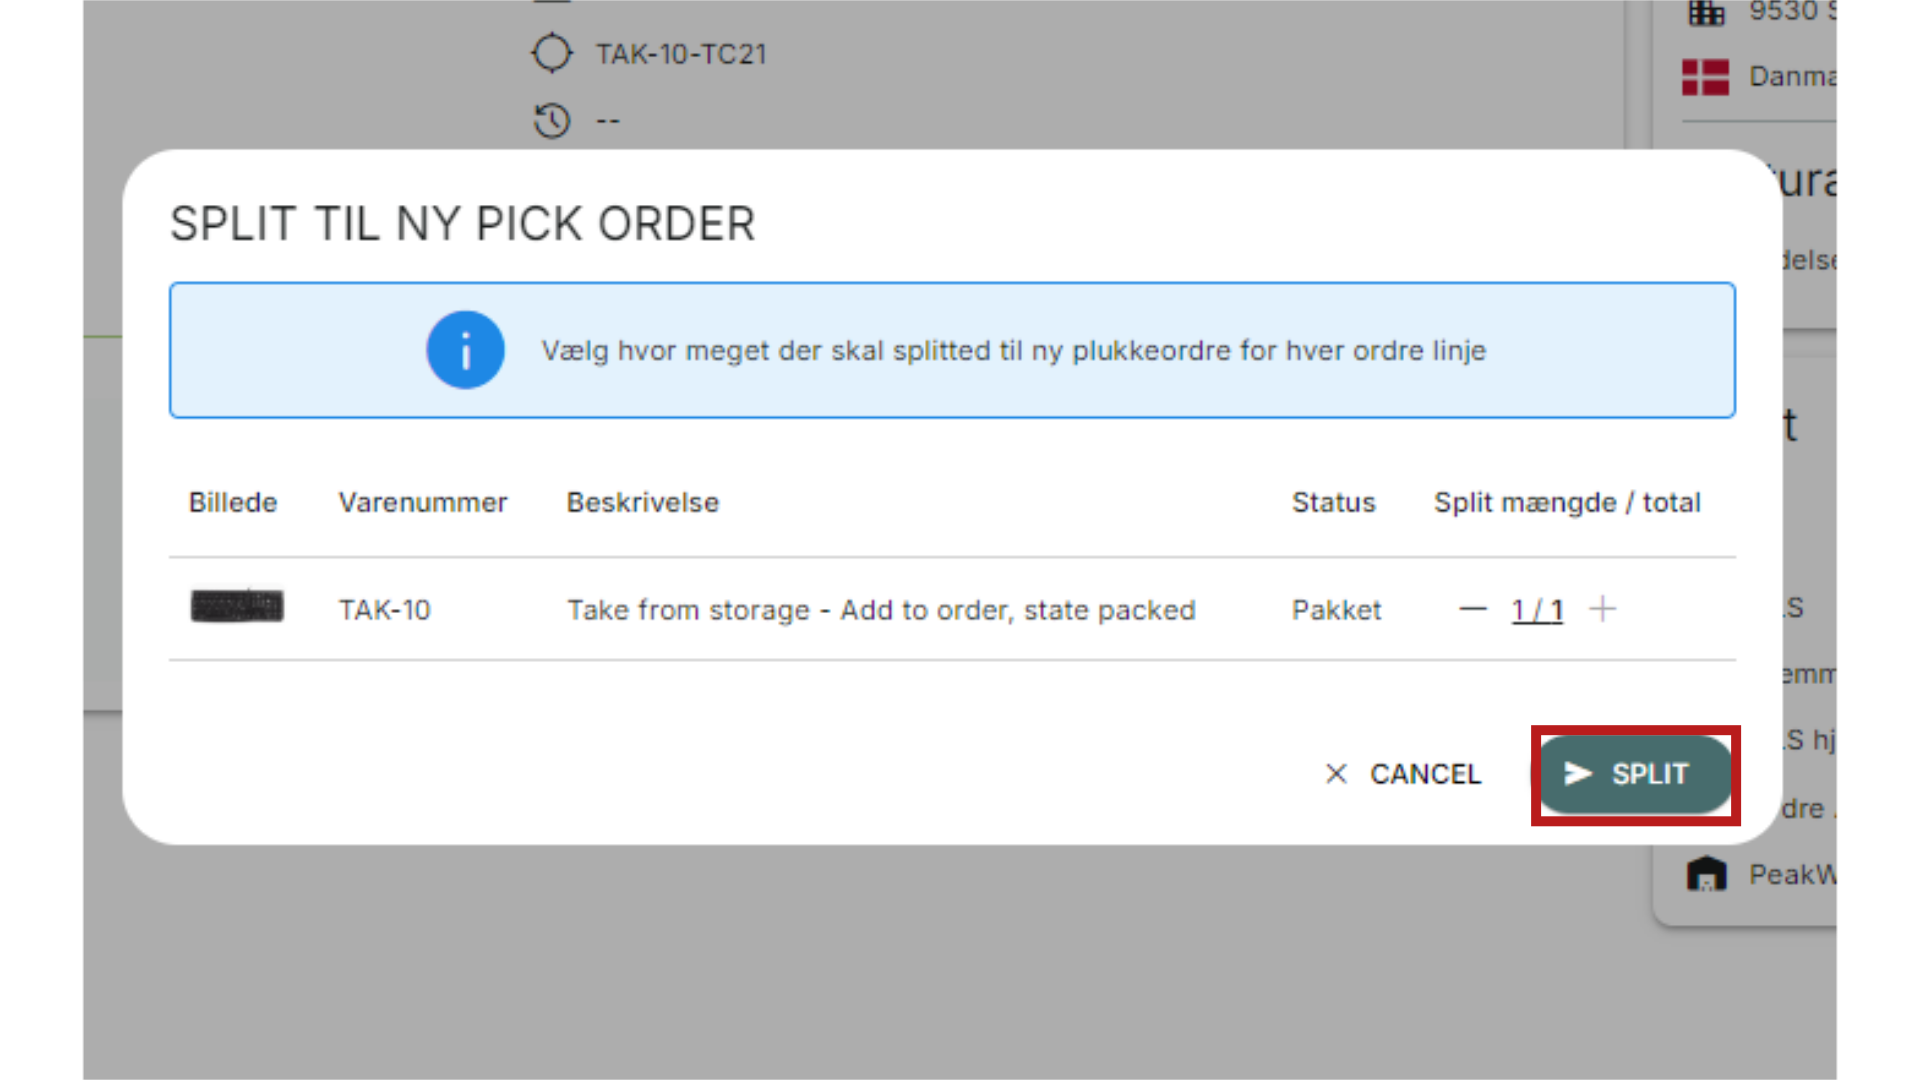1920x1080 pixels.
Task: Decrease split quantity with minus
Action: pos(1472,609)
